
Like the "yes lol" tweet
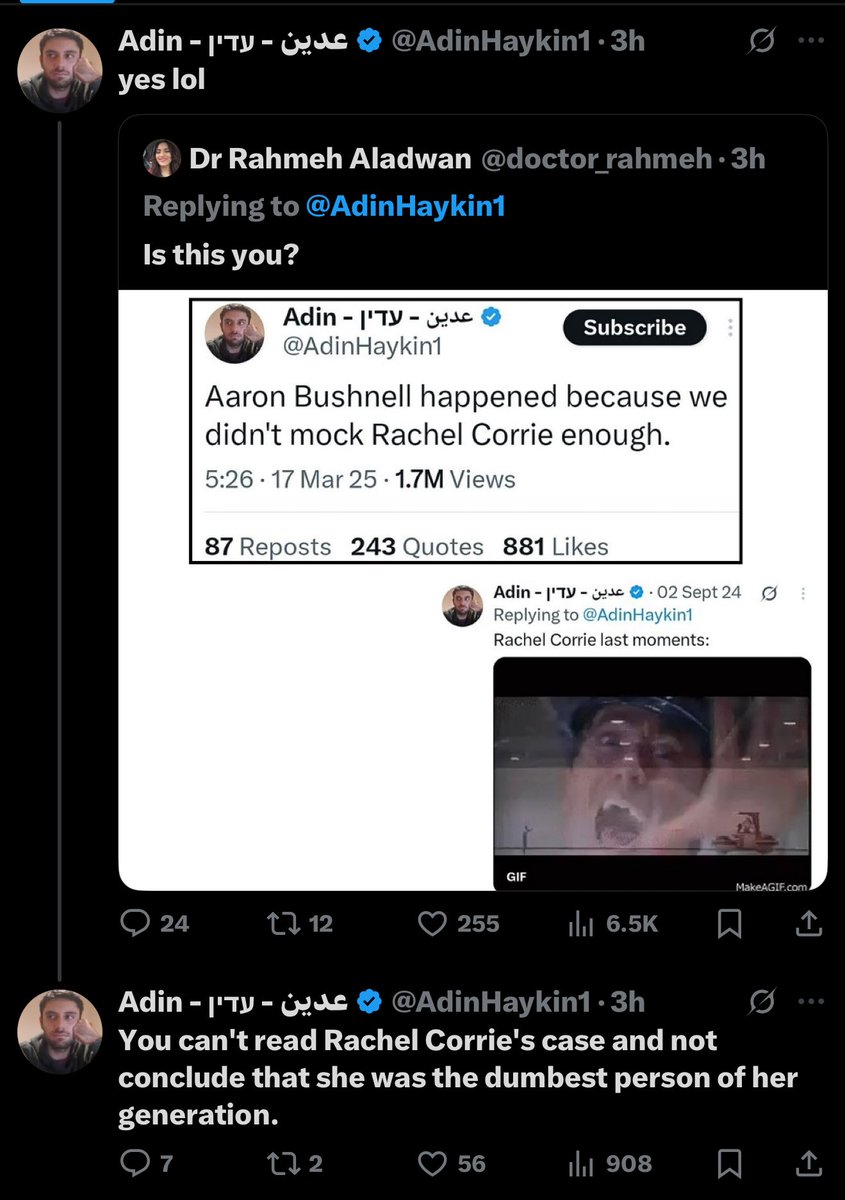(432, 923)
